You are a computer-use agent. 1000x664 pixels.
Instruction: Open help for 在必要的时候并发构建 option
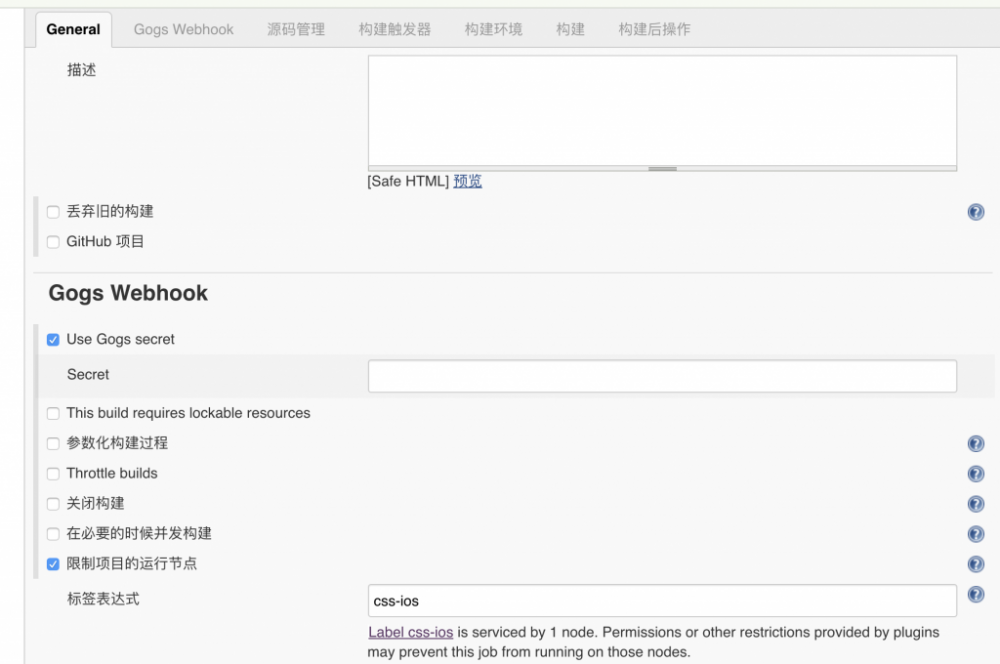(975, 533)
